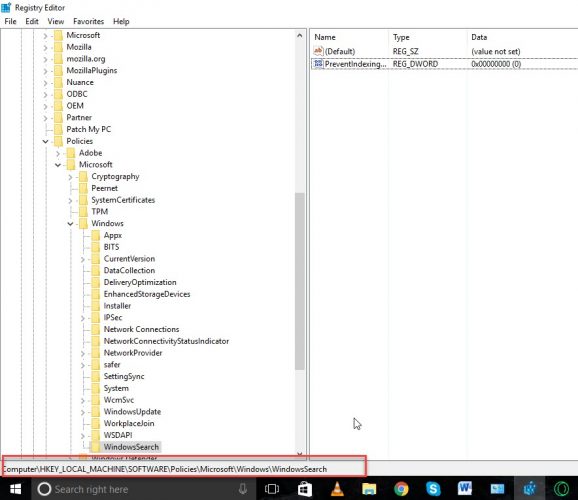The image size is (578, 500).
Task: Select the EnhancedStorageDevices key
Action: (x=147, y=294)
